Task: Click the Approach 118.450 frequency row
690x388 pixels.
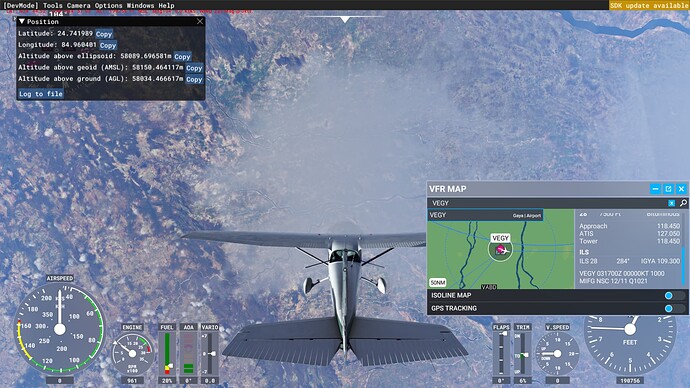Action: pyautogui.click(x=629, y=226)
